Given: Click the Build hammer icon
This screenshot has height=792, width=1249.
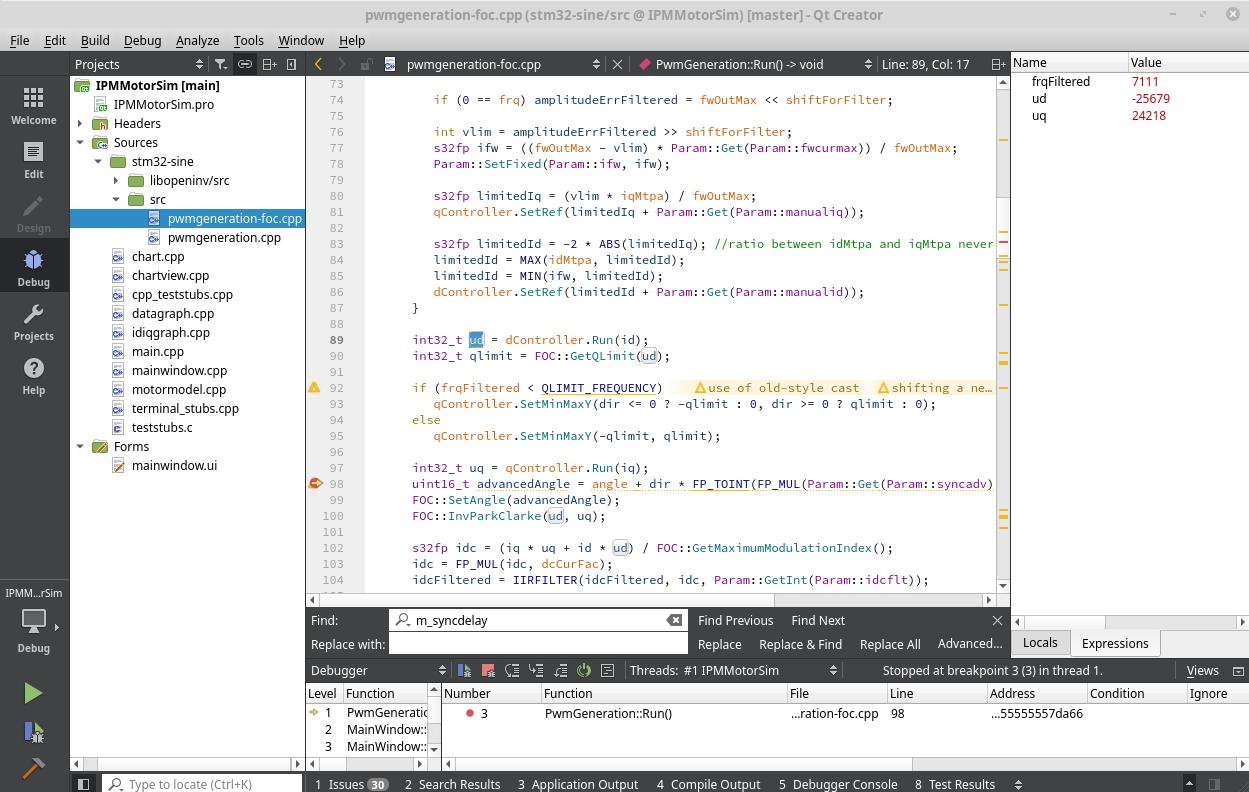Looking at the screenshot, I should coord(33,768).
